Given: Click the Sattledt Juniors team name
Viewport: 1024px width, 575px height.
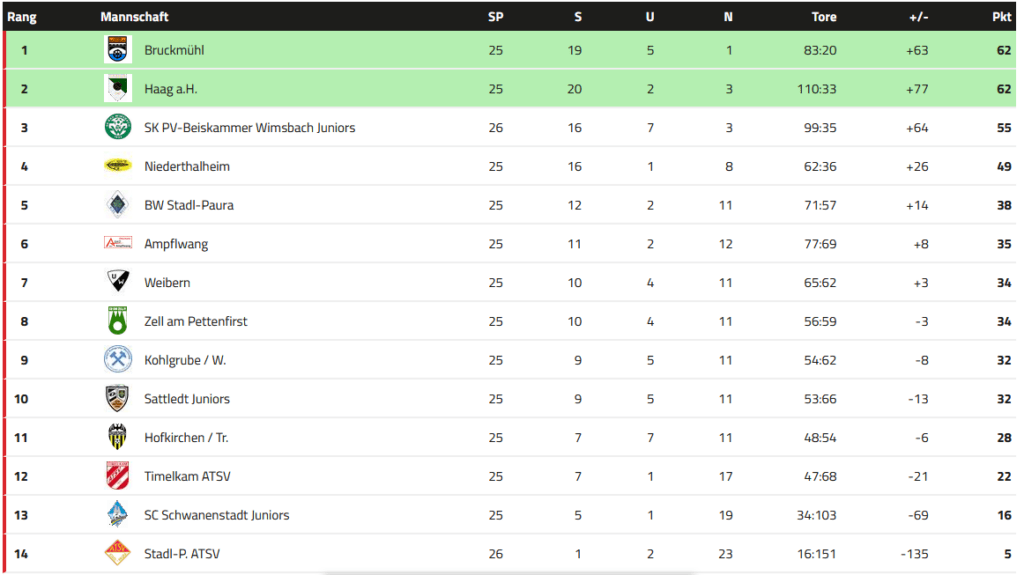Looking at the screenshot, I should click(187, 399).
